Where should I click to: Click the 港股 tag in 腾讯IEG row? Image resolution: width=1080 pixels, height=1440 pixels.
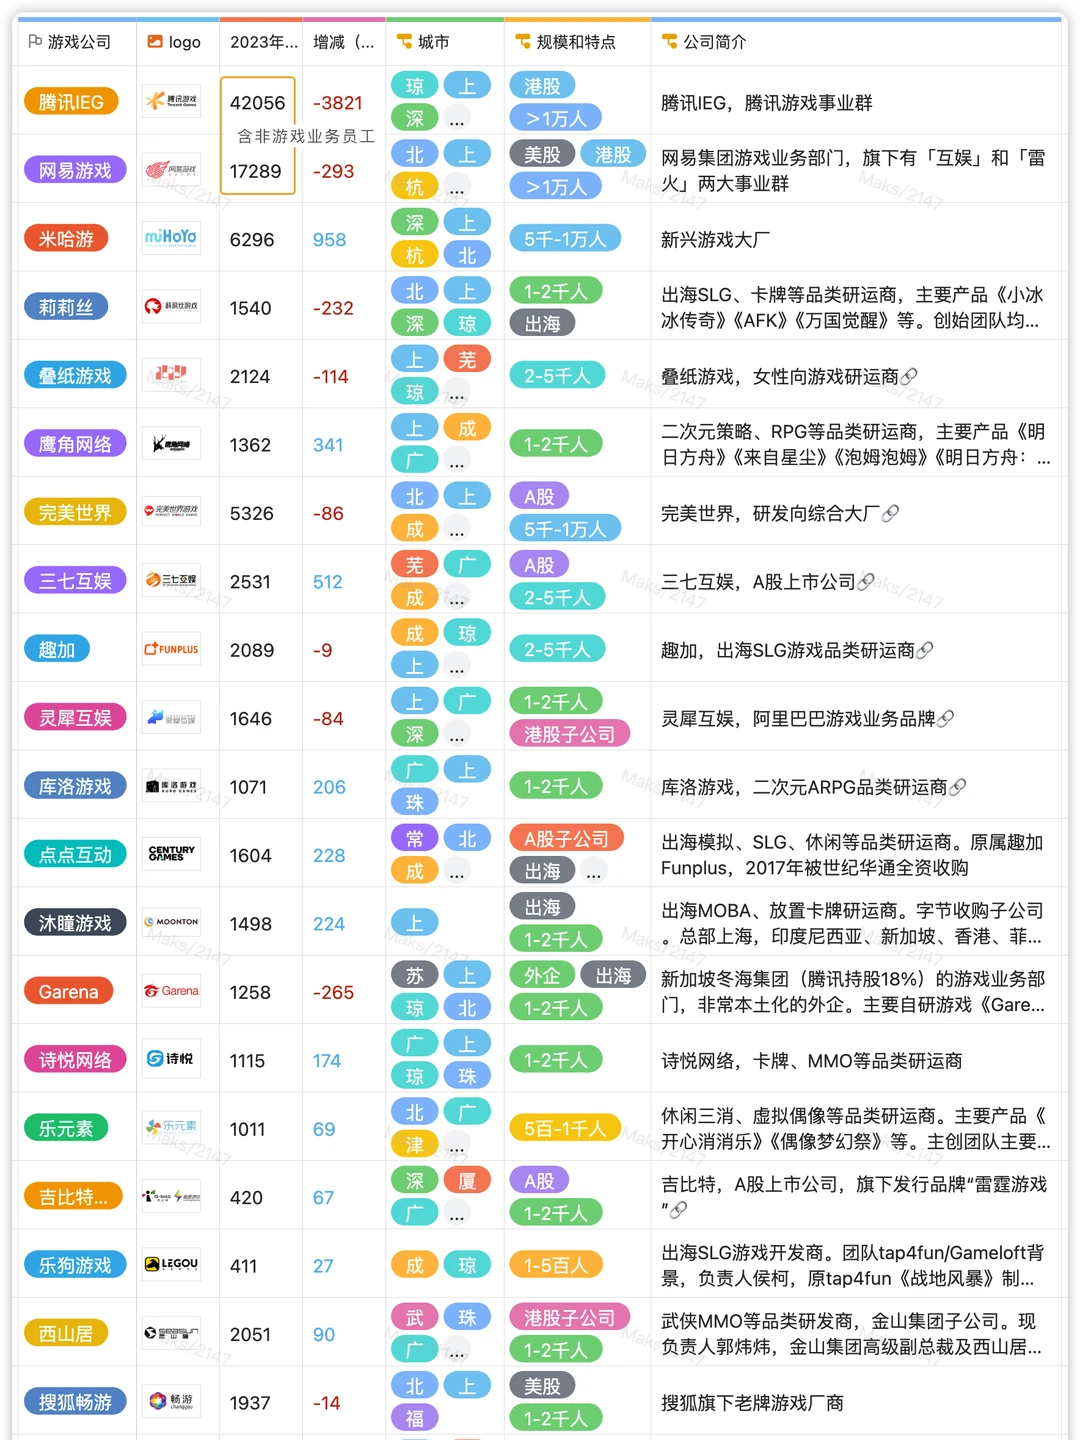pyautogui.click(x=543, y=86)
